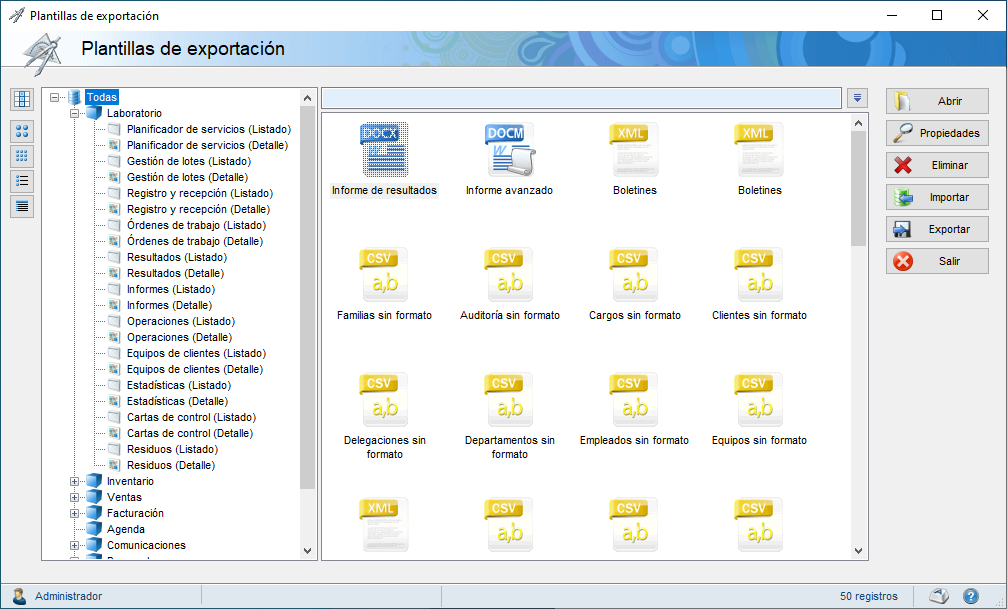
Task: Switch to table grid view icon
Action: click(22, 99)
